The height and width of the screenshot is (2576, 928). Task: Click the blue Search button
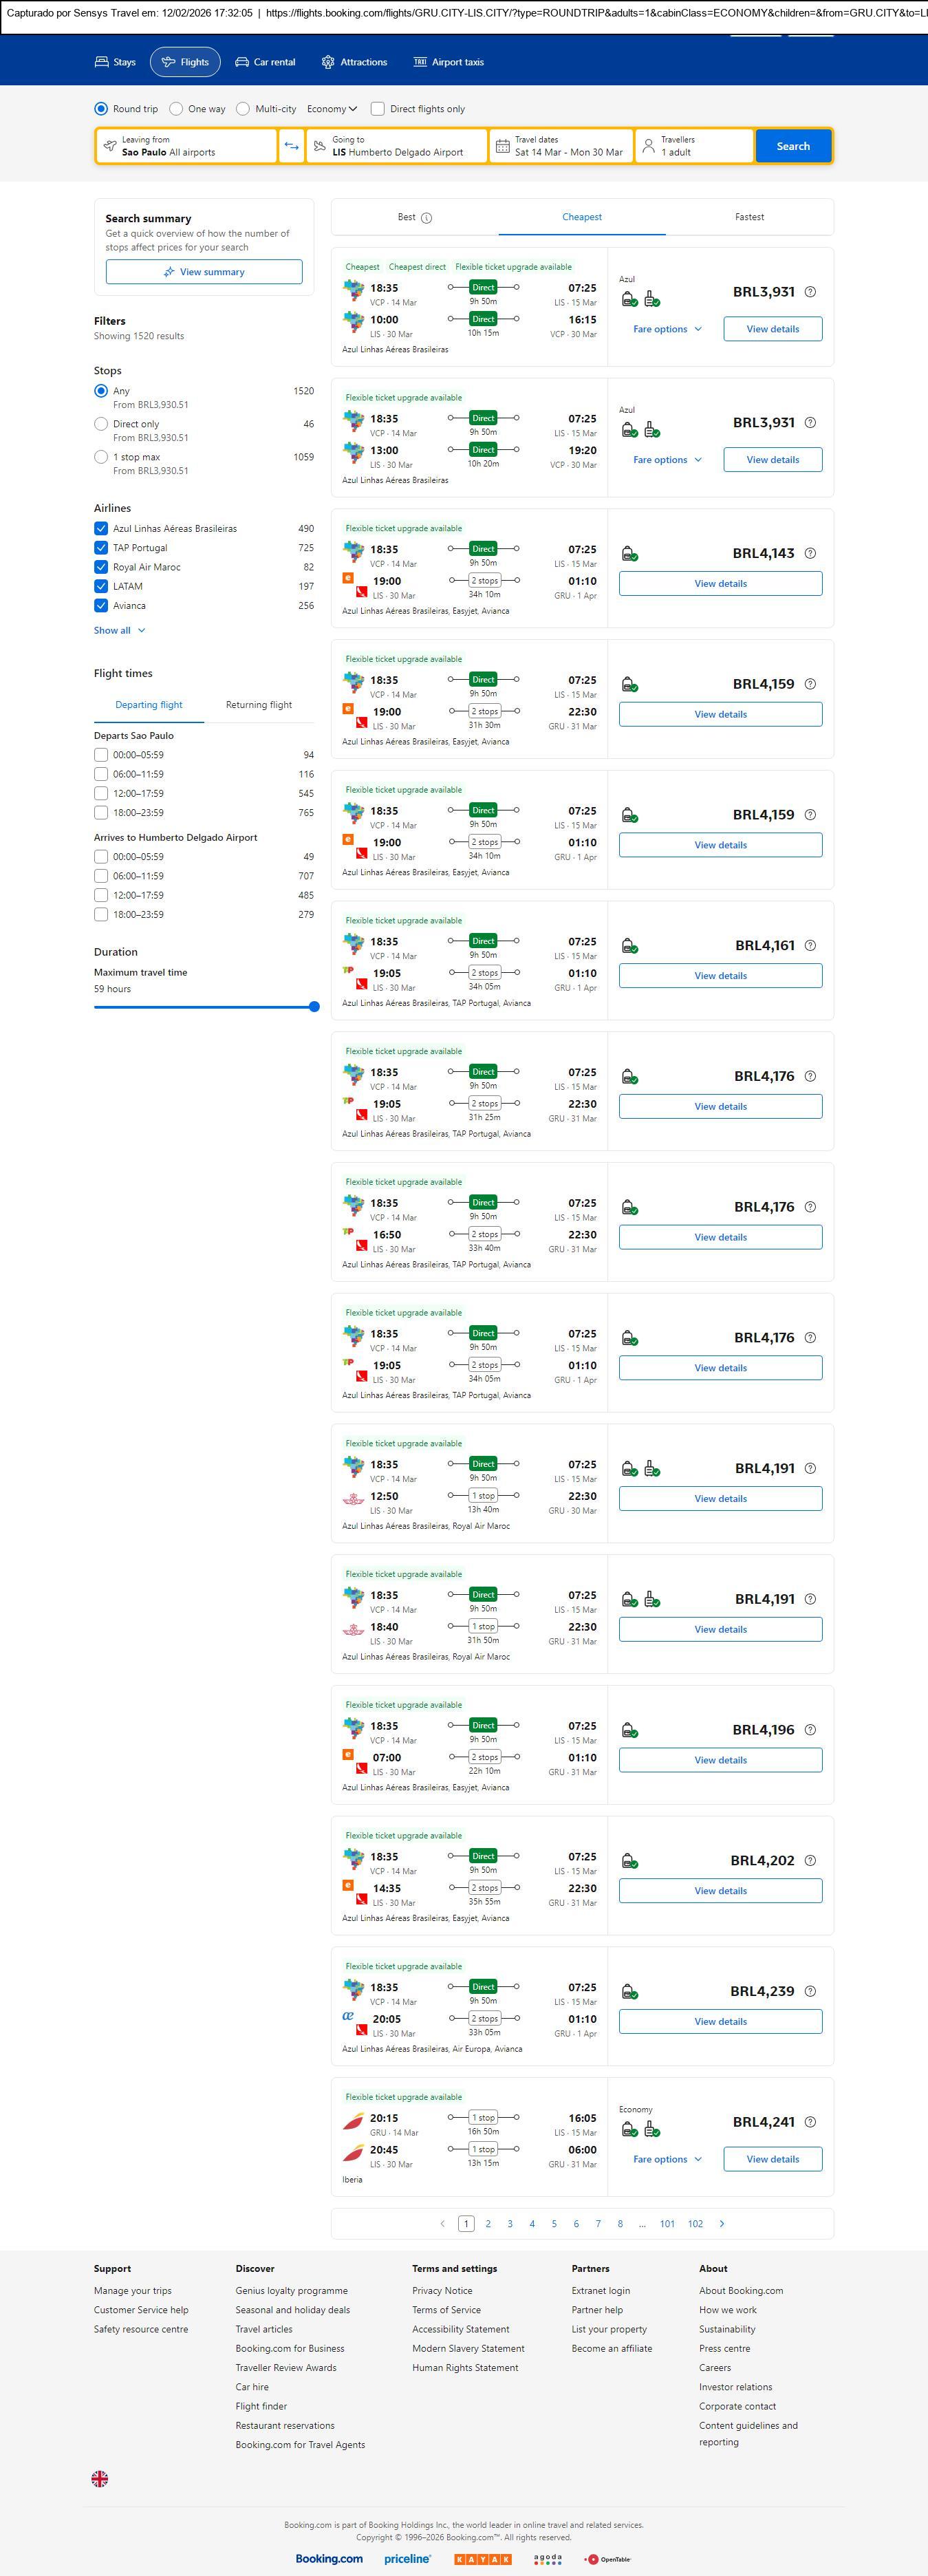pyautogui.click(x=793, y=146)
